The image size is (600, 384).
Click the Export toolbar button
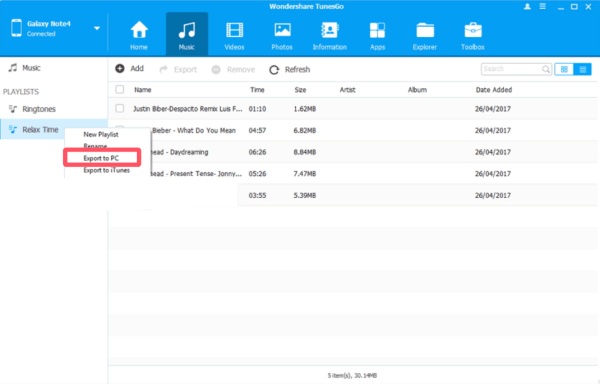[178, 70]
